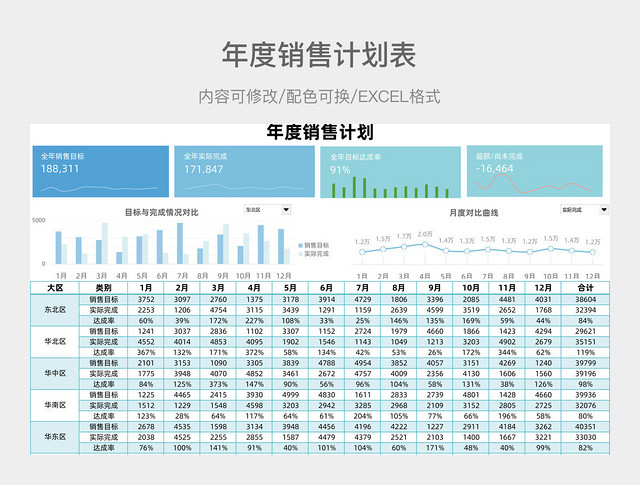Select the 全年实际完成 171,847 card
This screenshot has height=485, width=640.
click(244, 171)
